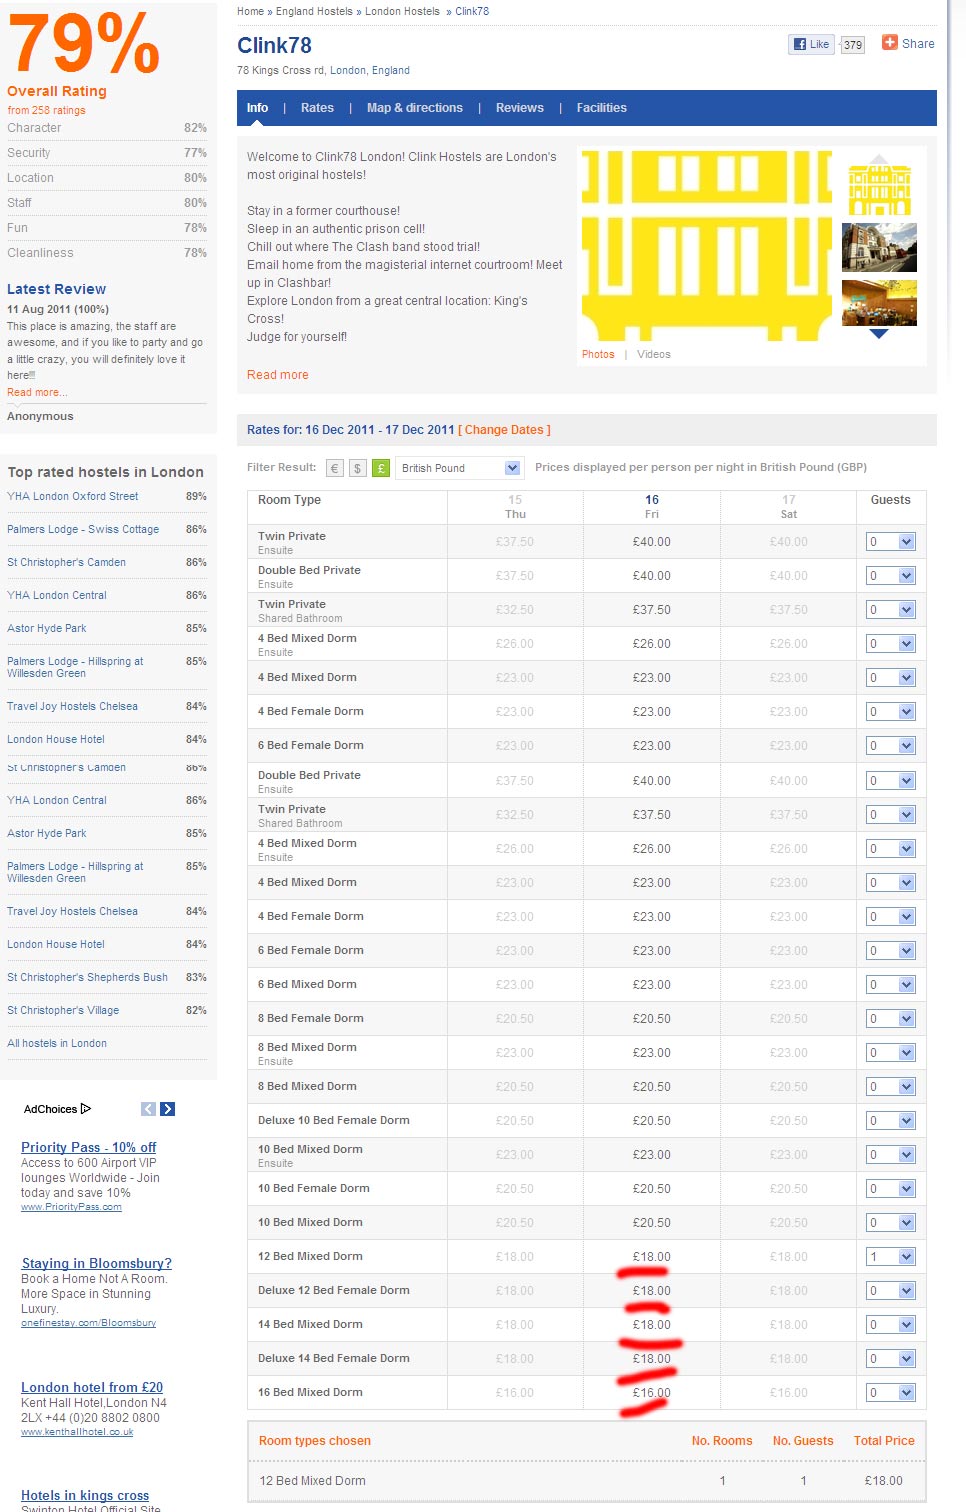
Task: Click the 379 Facebook like count
Action: [x=852, y=45]
